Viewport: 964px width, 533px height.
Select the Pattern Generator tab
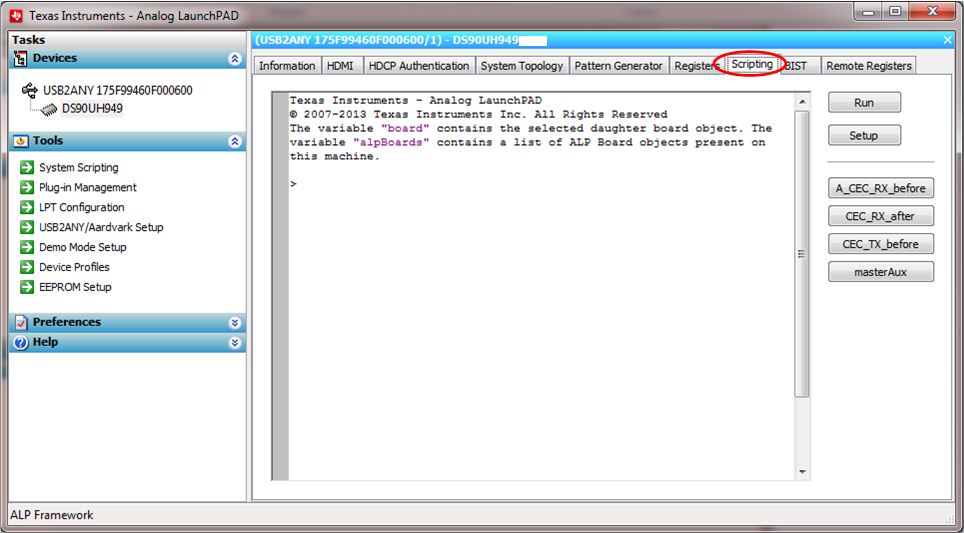pyautogui.click(x=618, y=66)
